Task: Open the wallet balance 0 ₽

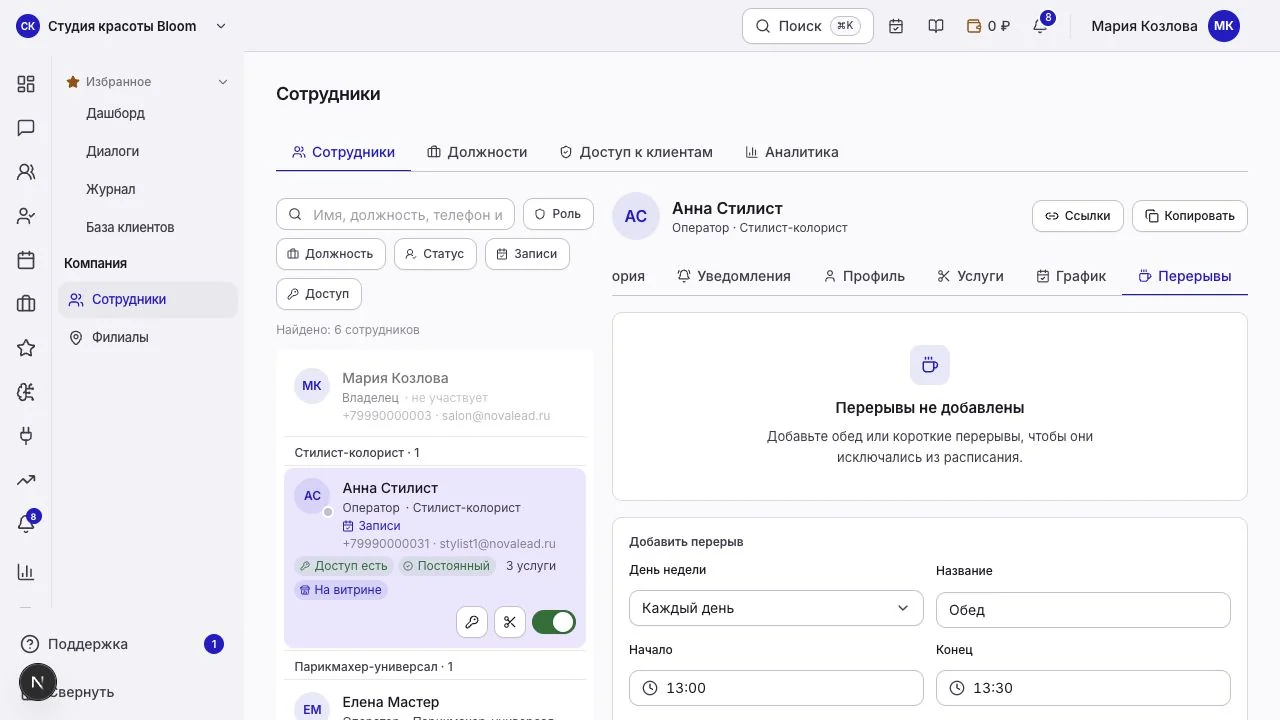Action: [988, 26]
